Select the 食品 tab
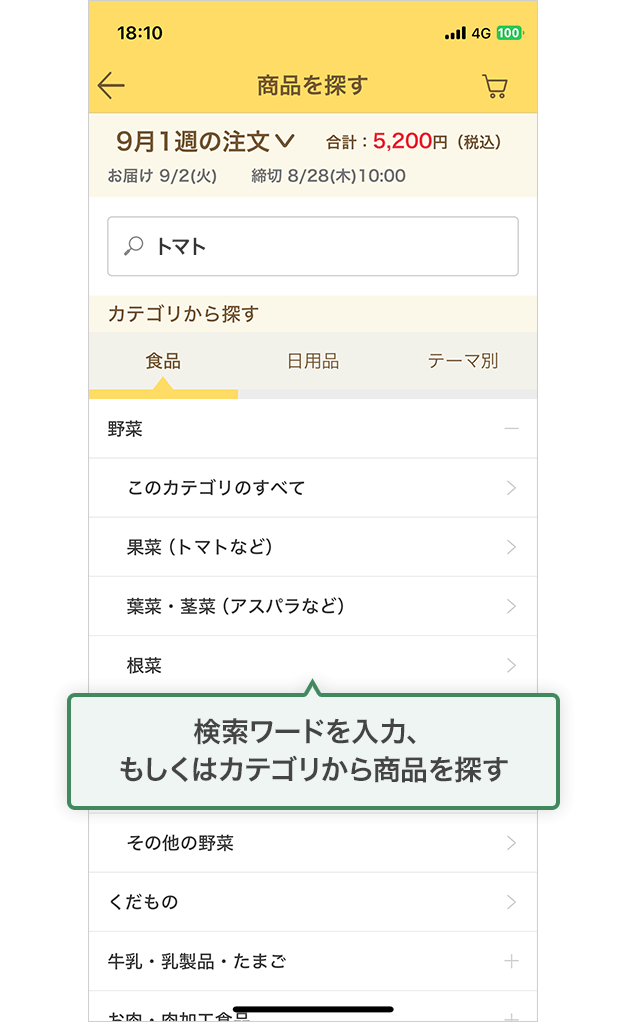The height and width of the screenshot is (1022, 626). click(x=163, y=361)
